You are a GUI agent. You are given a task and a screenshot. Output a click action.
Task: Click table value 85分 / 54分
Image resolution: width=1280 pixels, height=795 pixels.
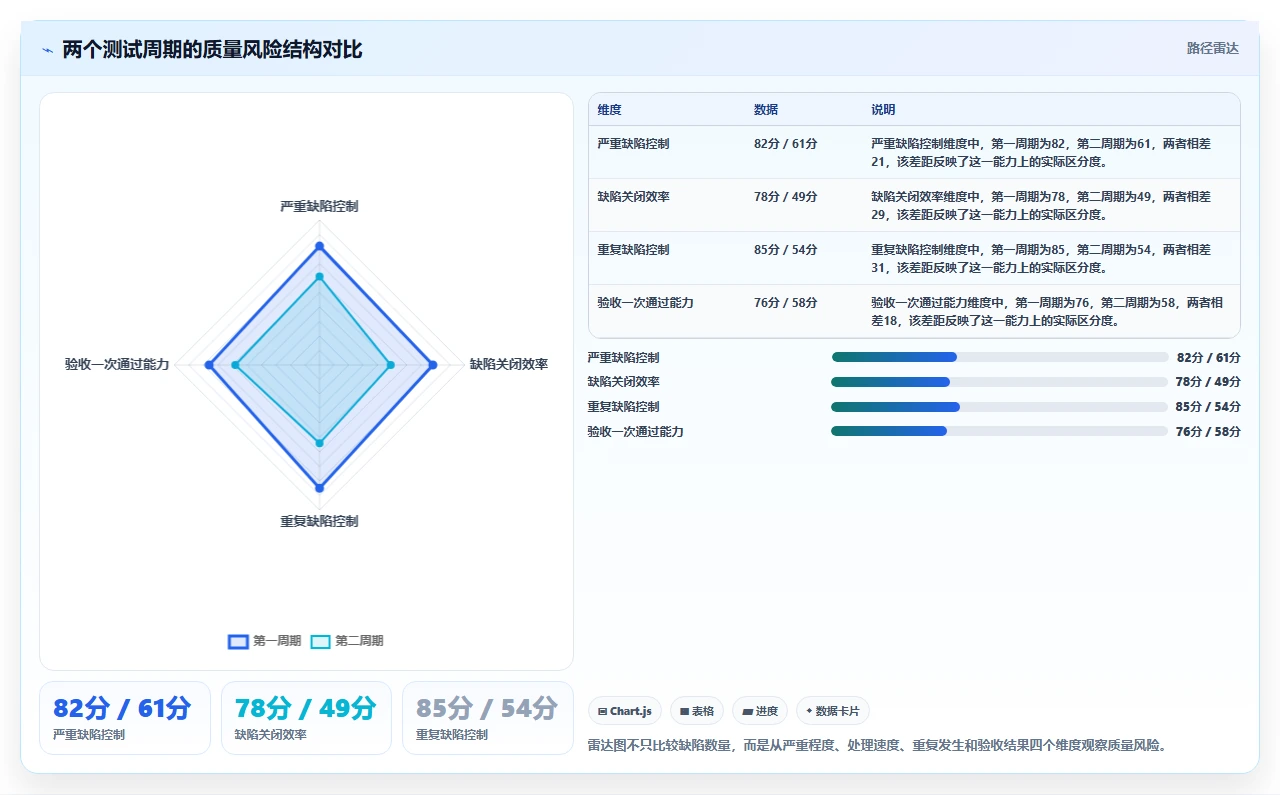pos(786,250)
